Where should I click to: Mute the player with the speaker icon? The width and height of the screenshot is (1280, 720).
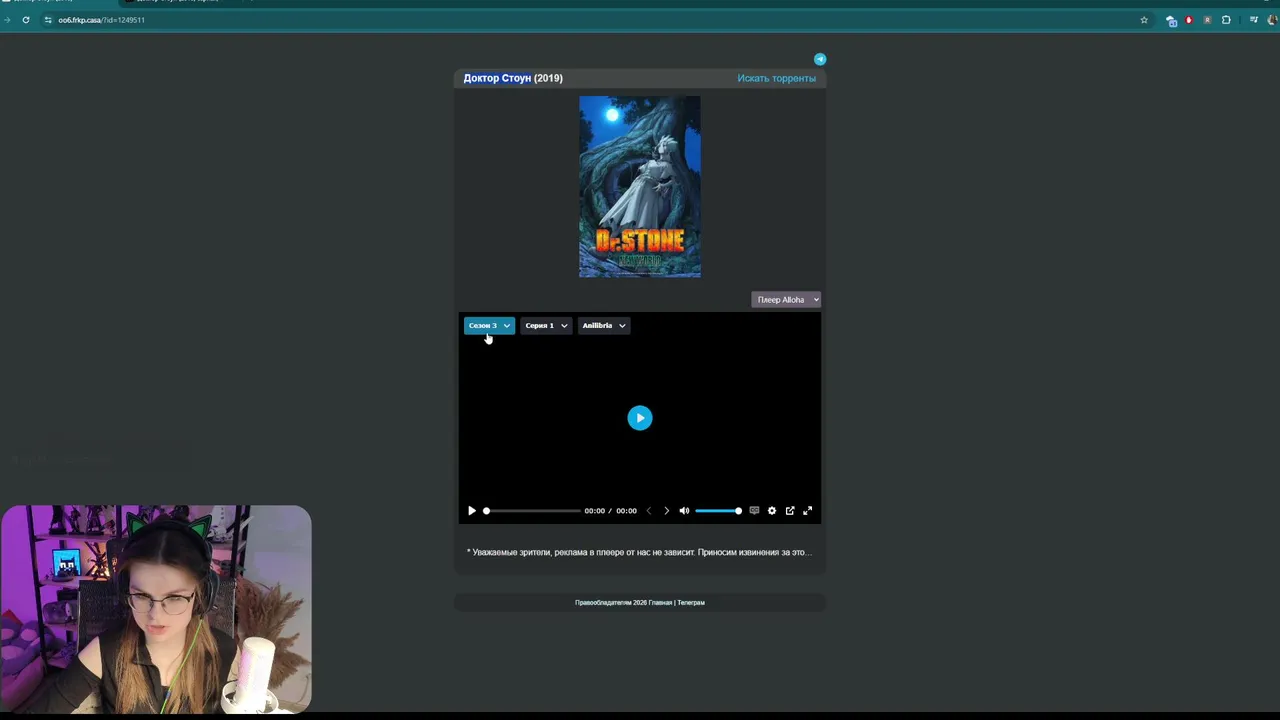pyautogui.click(x=684, y=511)
